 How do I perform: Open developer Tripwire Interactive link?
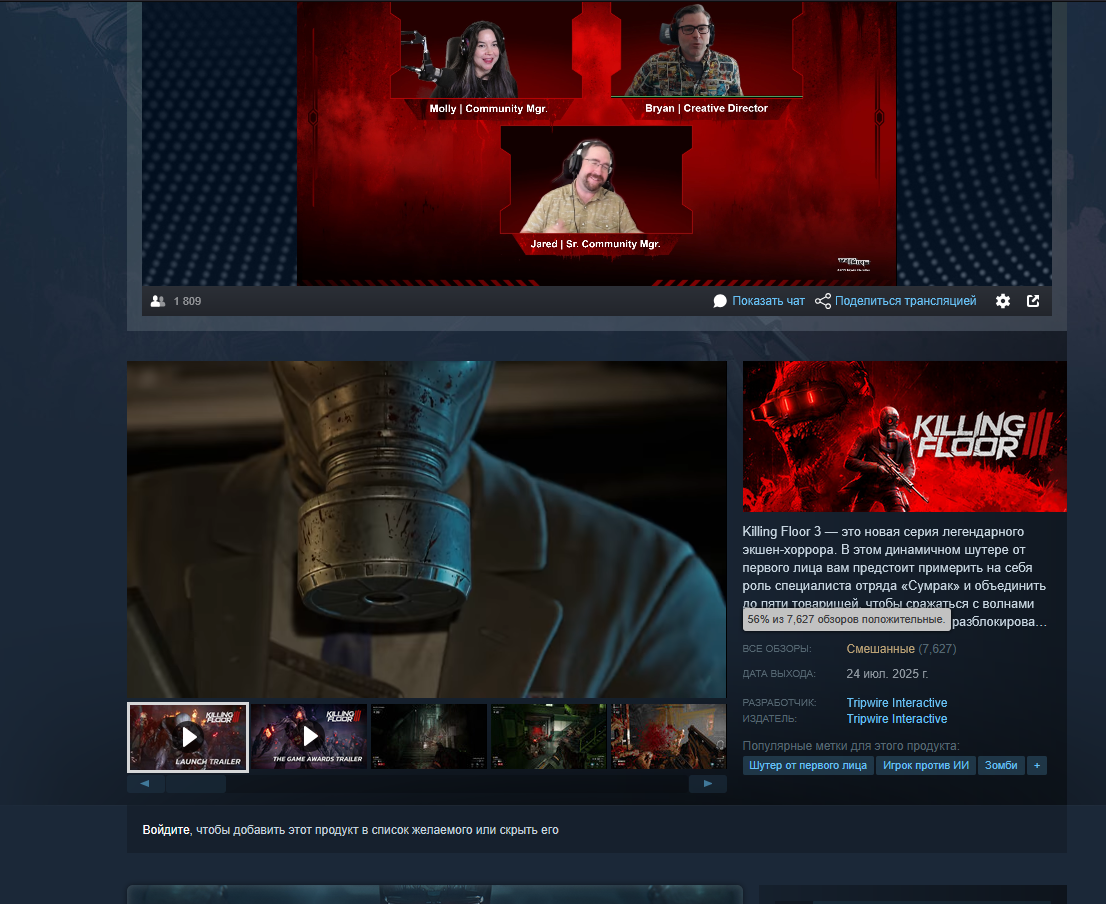click(897, 703)
